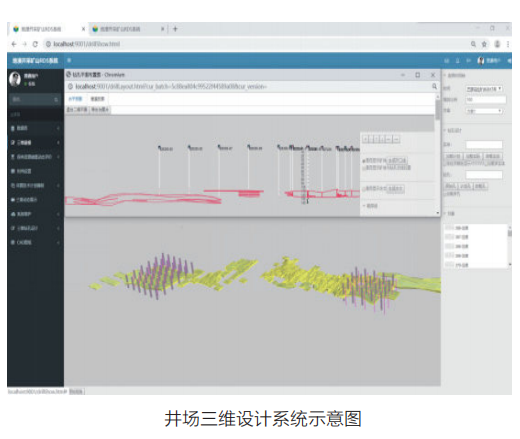Click the magnifier icon in the popup window address bar
Image resolution: width=520 pixels, height=439 pixels.
pyautogui.click(x=434, y=86)
